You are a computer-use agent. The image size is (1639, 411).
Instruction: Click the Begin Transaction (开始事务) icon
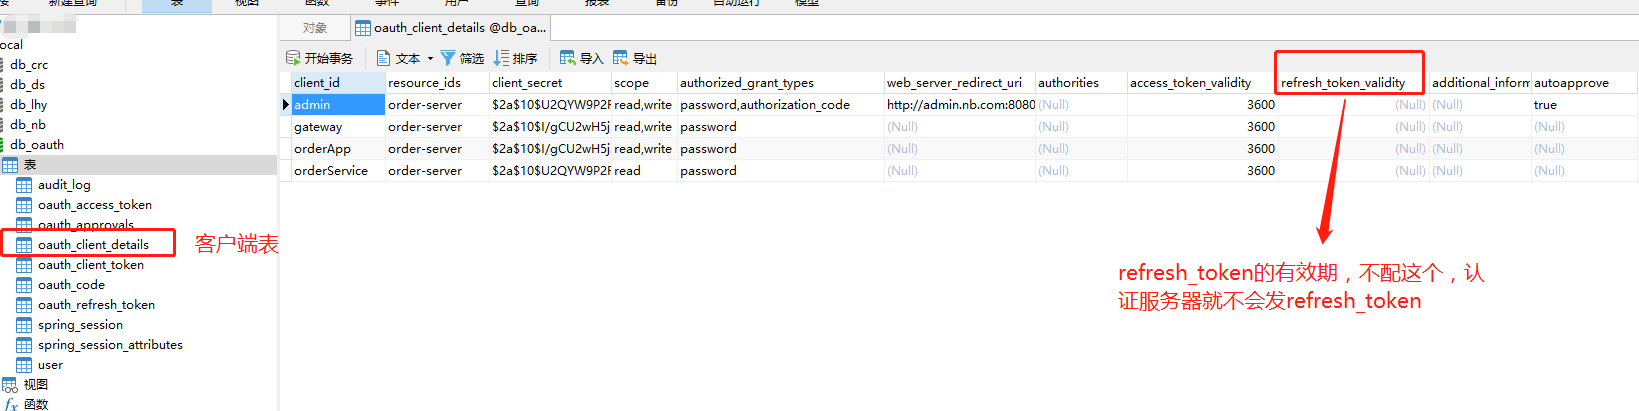pos(293,58)
